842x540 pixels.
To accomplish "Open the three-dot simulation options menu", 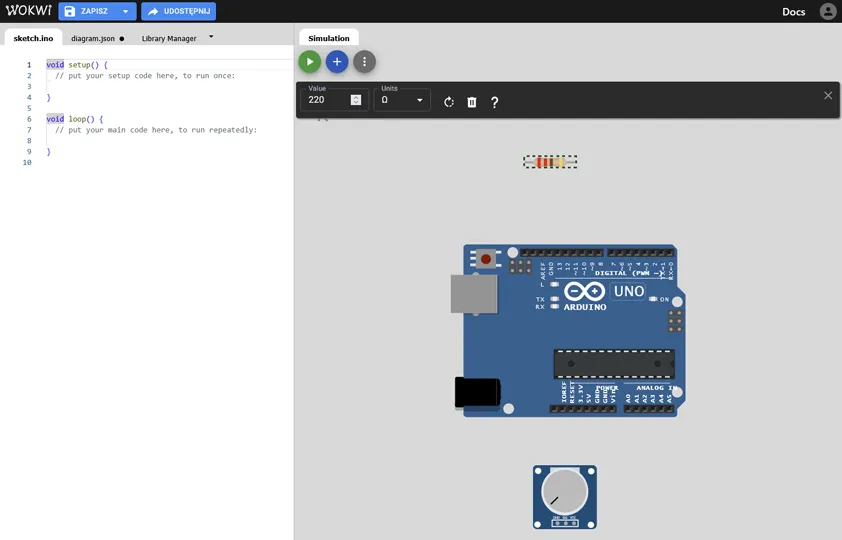I will click(x=365, y=62).
